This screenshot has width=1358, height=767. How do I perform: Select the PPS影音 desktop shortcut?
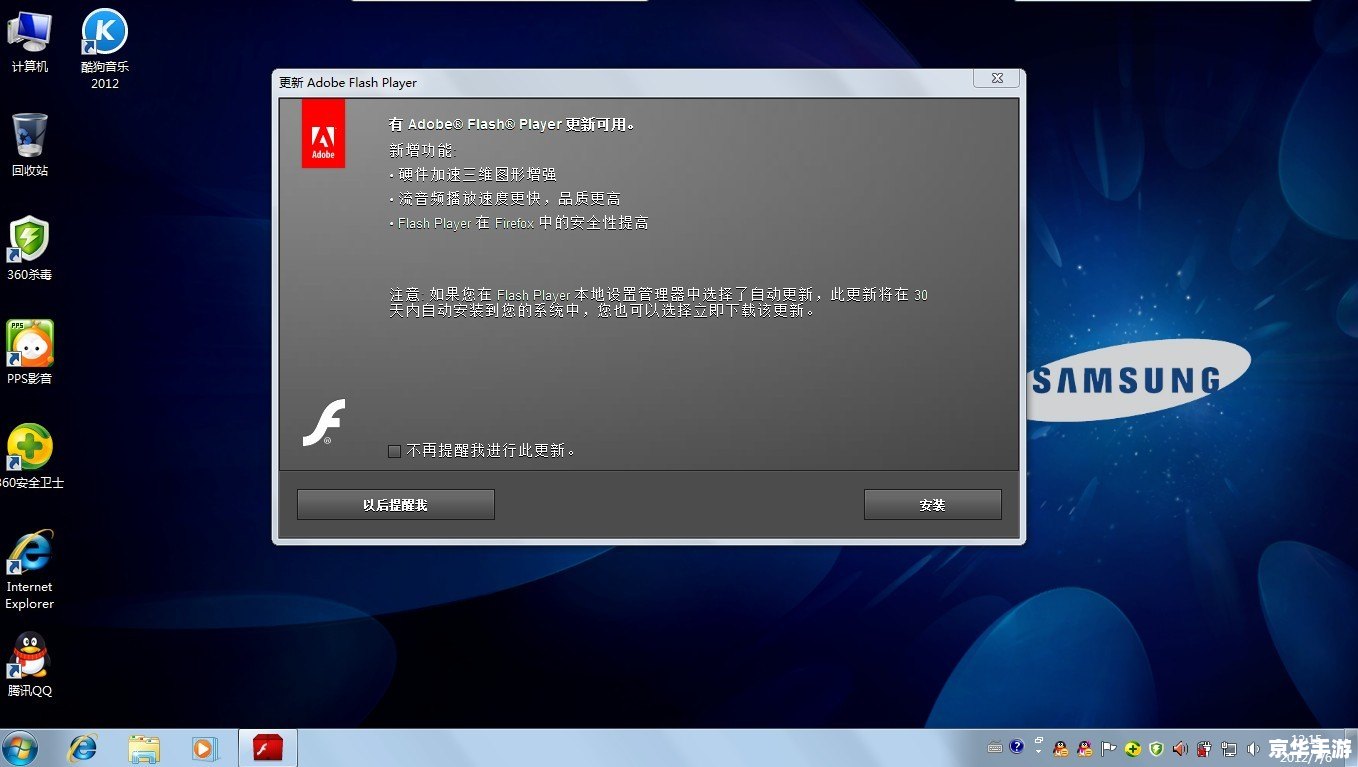click(x=30, y=353)
